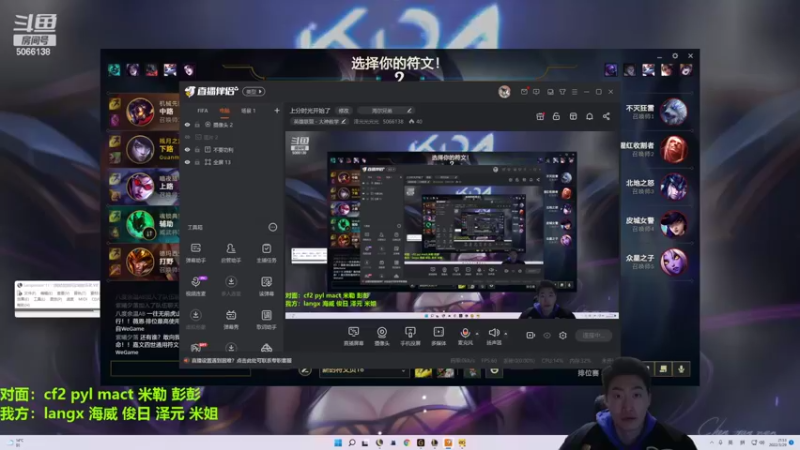This screenshot has height=450, width=800.
Task: Open League client settings gear
Action: pyautogui.click(x=675, y=56)
